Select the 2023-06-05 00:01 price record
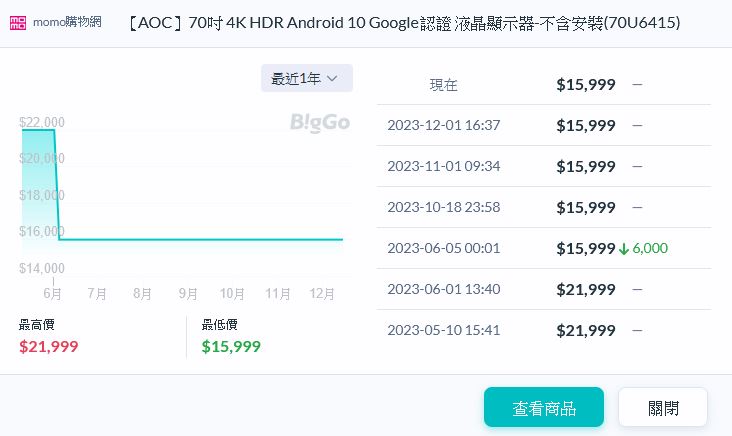Viewport: 732px width, 436px height. [543, 248]
